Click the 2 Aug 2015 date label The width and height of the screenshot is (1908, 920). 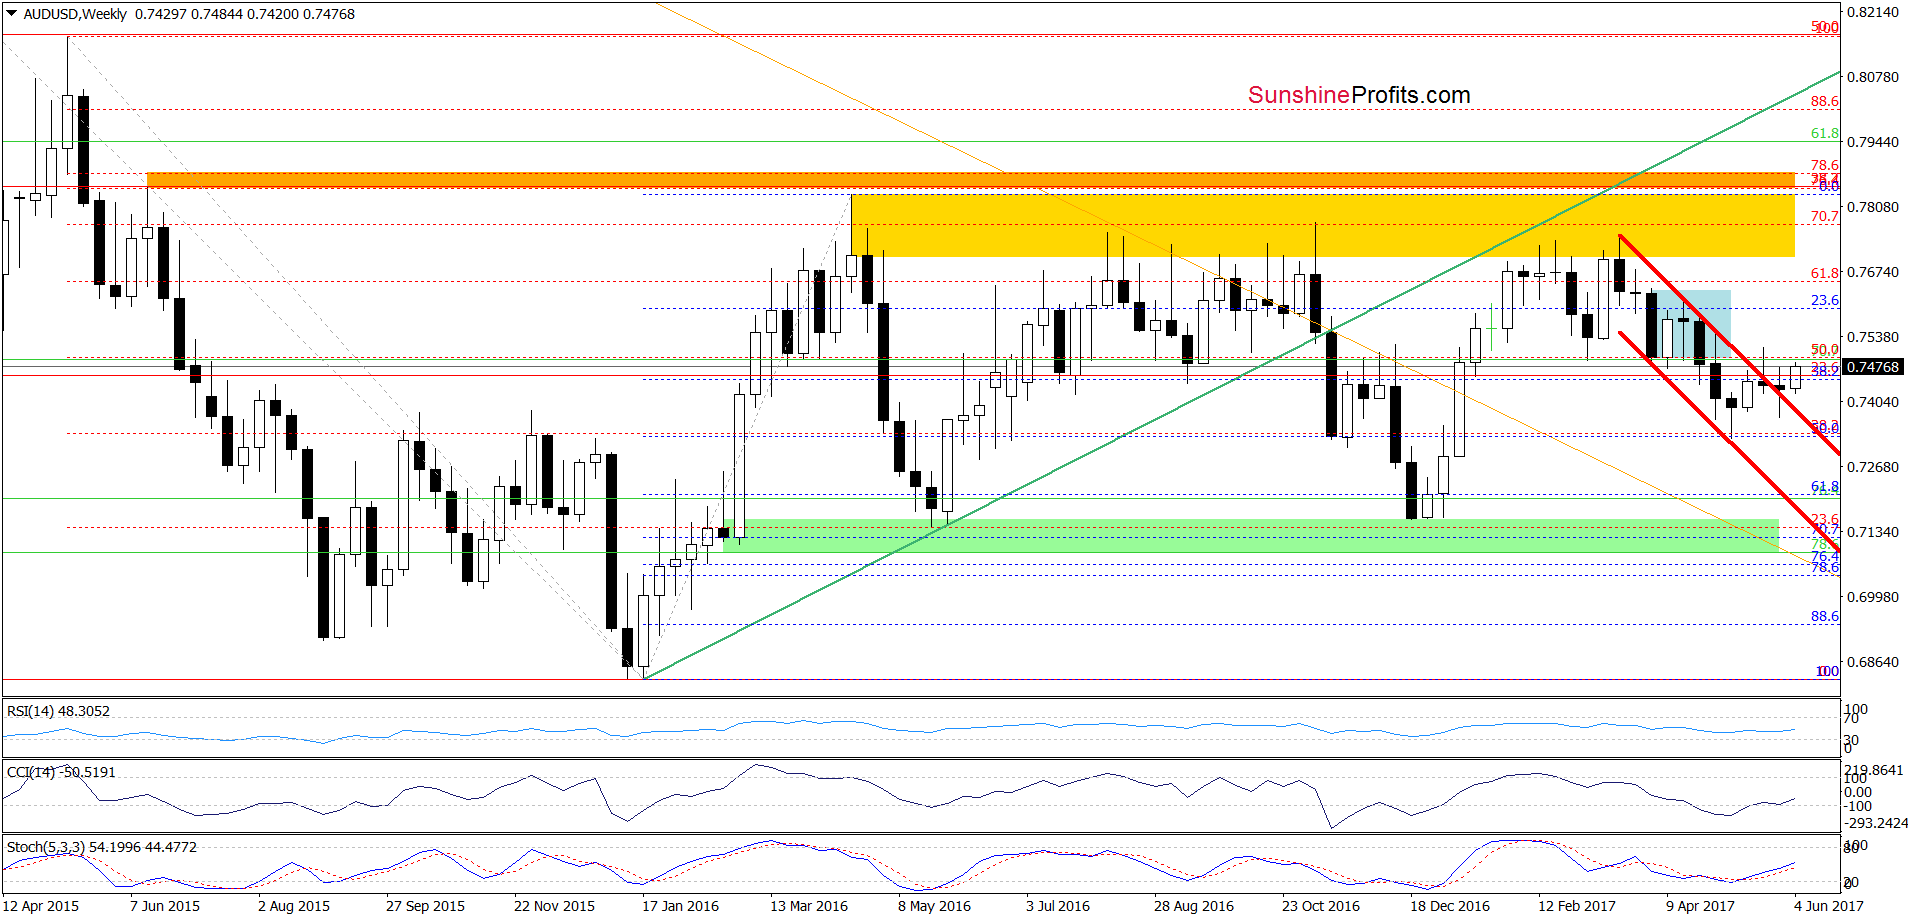coord(294,906)
